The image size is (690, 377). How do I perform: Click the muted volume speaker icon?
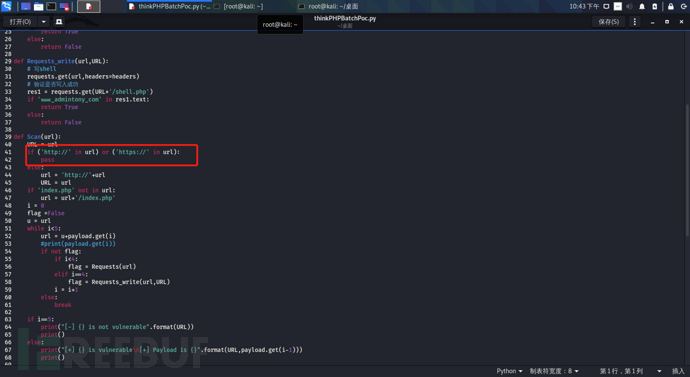(630, 7)
